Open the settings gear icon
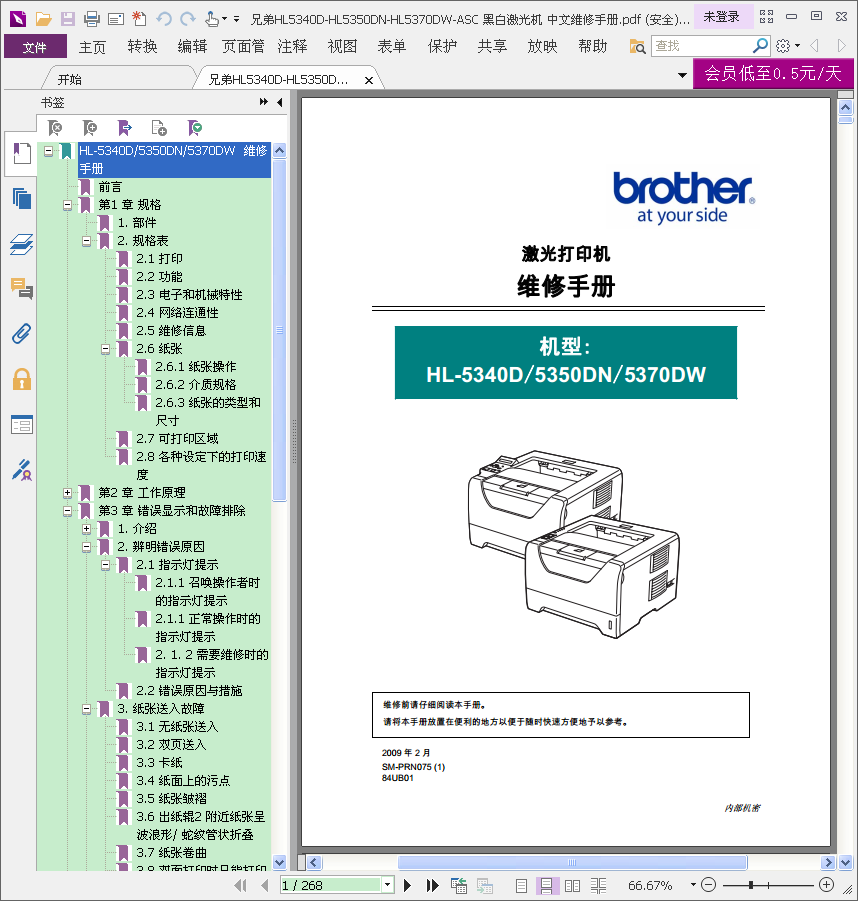Image resolution: width=858 pixels, height=901 pixels. [783, 46]
